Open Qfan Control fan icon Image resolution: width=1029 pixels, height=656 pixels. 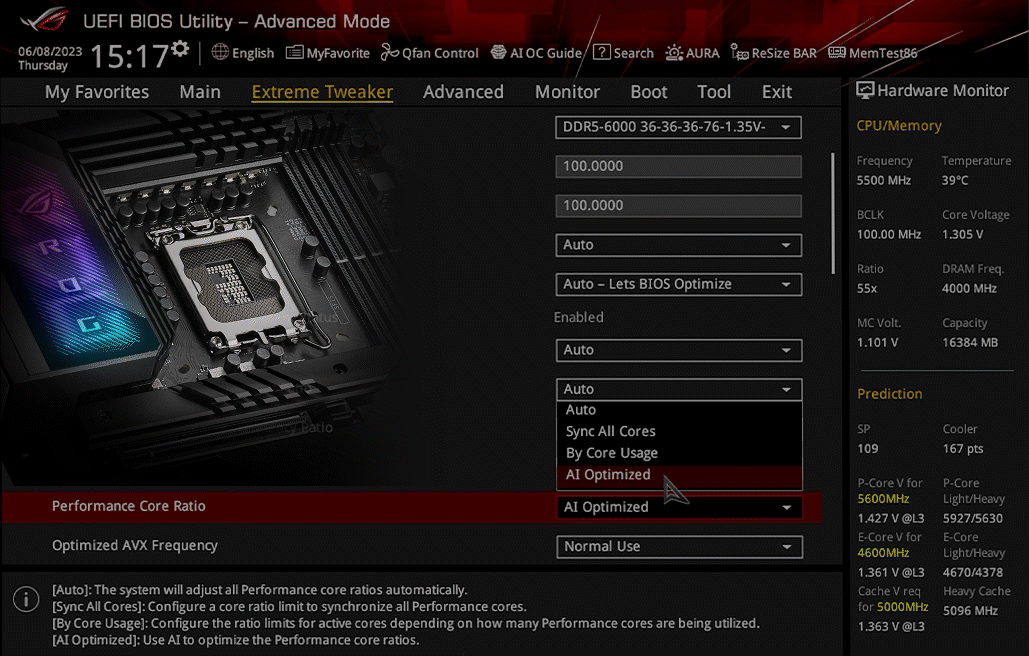coord(390,52)
